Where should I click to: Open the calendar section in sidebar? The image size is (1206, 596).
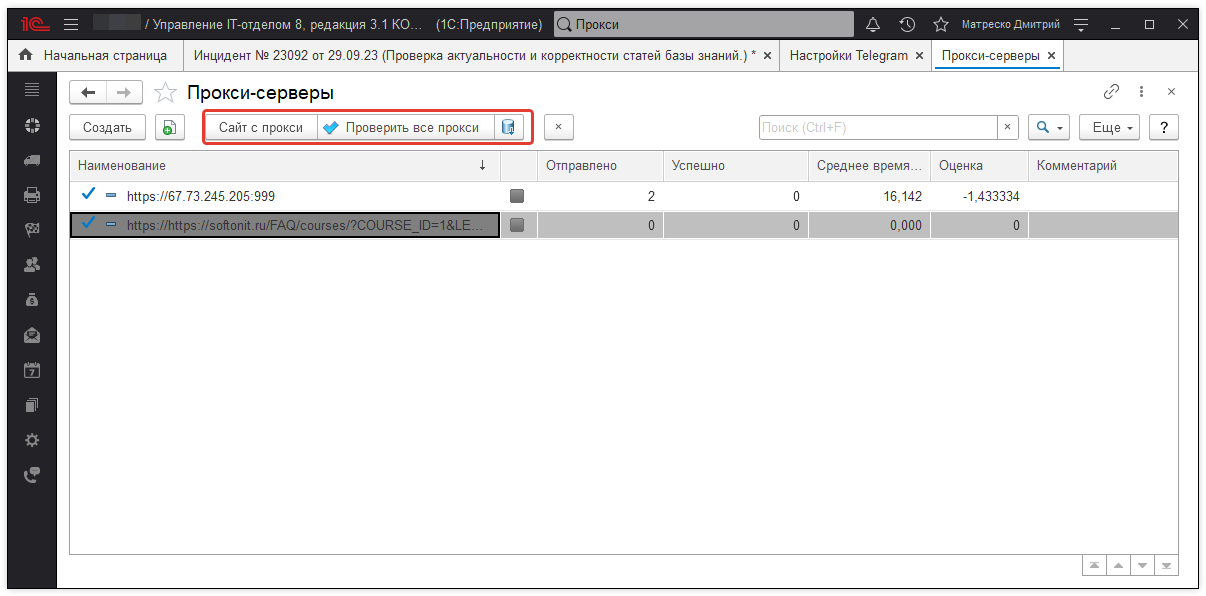pos(32,370)
